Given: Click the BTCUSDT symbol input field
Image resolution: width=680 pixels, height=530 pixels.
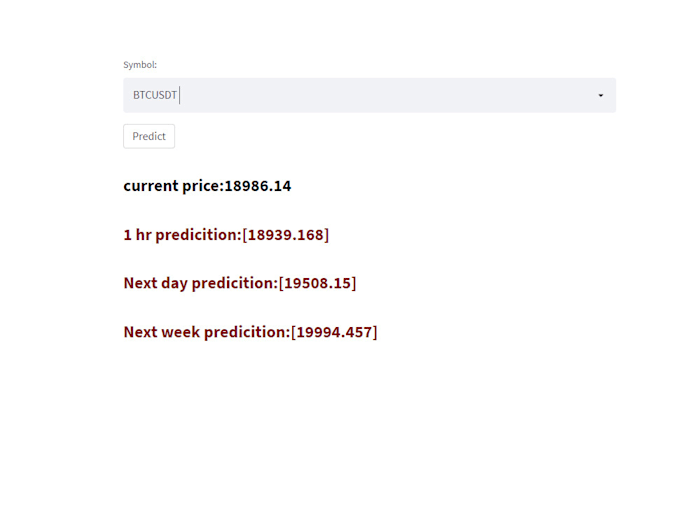Looking at the screenshot, I should pyautogui.click(x=369, y=95).
